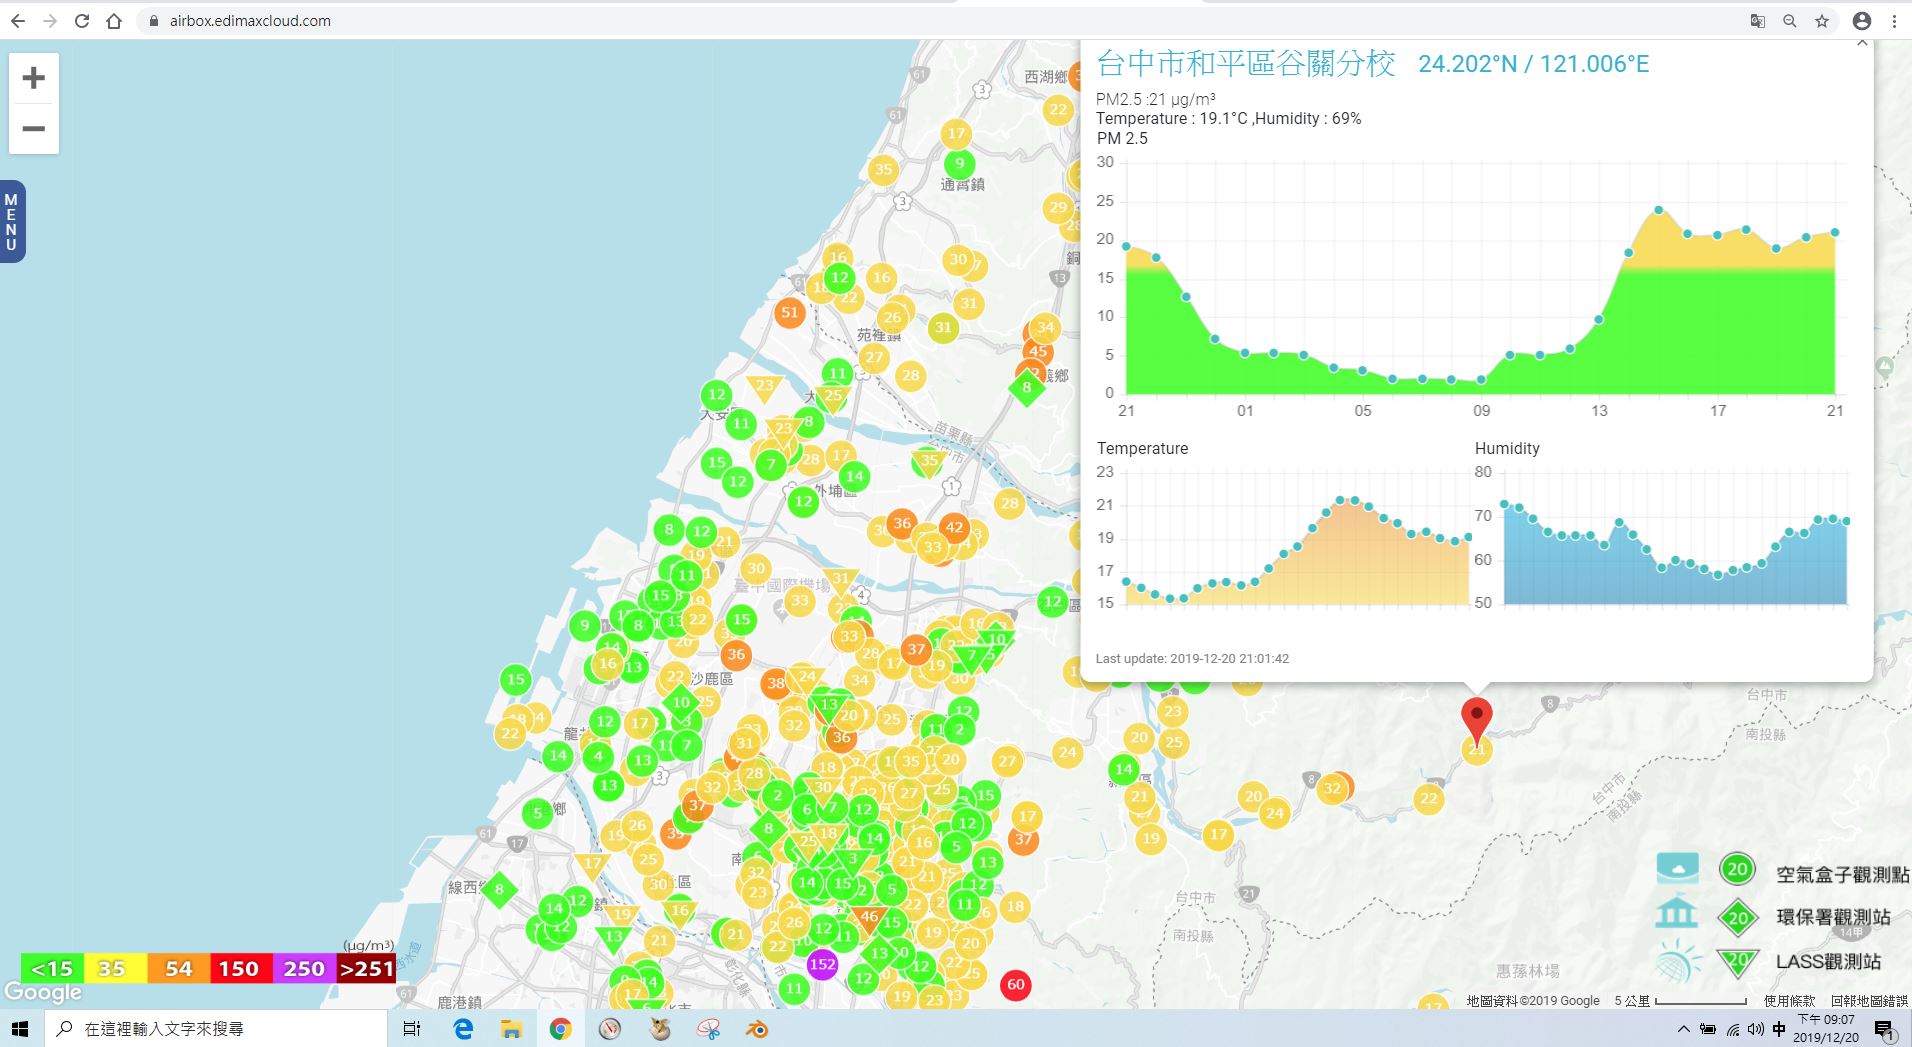Select orange 42 station marker

point(954,527)
